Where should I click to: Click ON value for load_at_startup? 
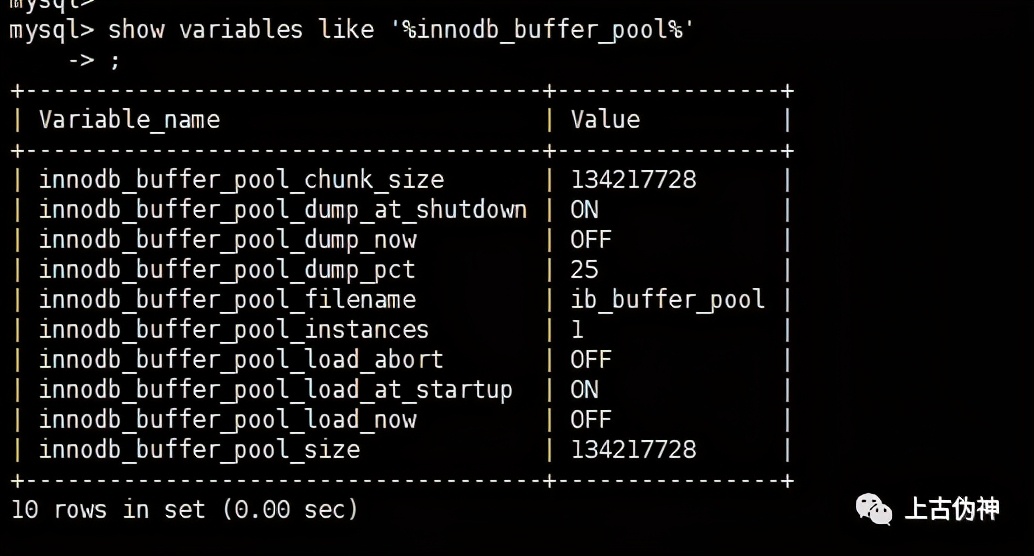pos(584,389)
